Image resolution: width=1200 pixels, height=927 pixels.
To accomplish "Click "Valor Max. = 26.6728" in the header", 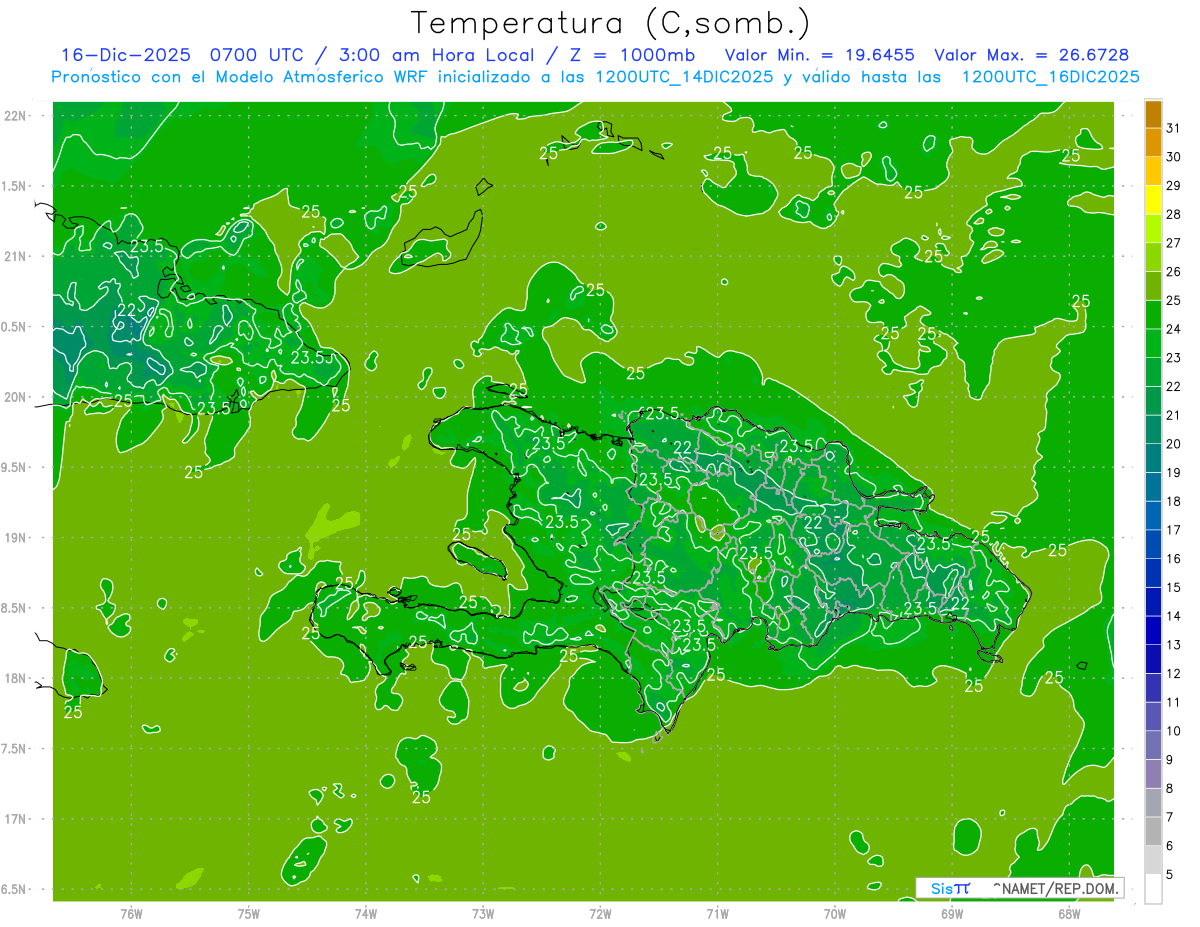I will 1034,55.
